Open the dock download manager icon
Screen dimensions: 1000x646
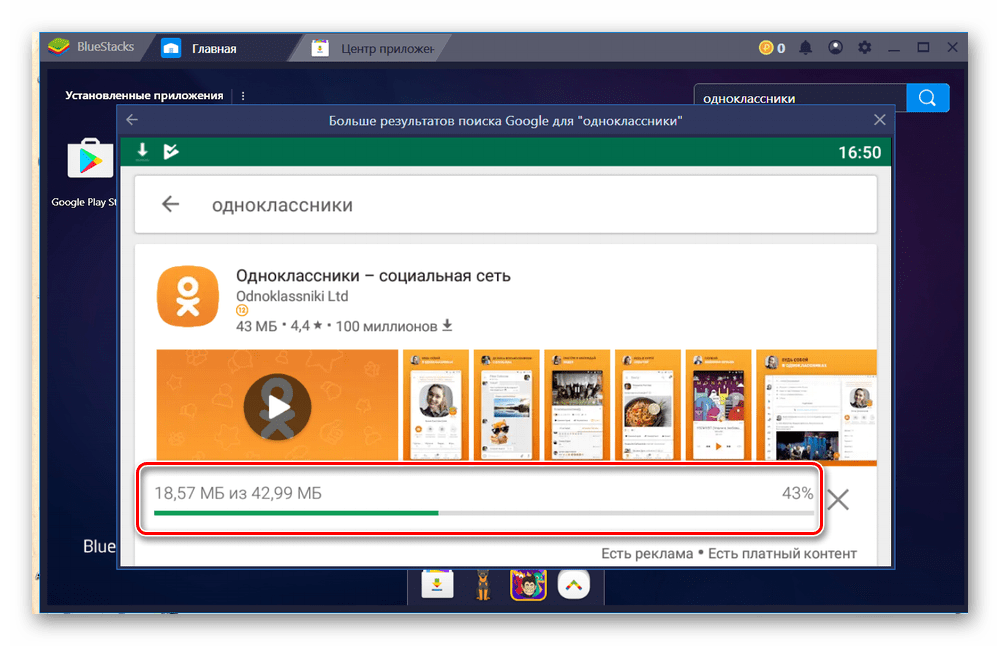(437, 585)
